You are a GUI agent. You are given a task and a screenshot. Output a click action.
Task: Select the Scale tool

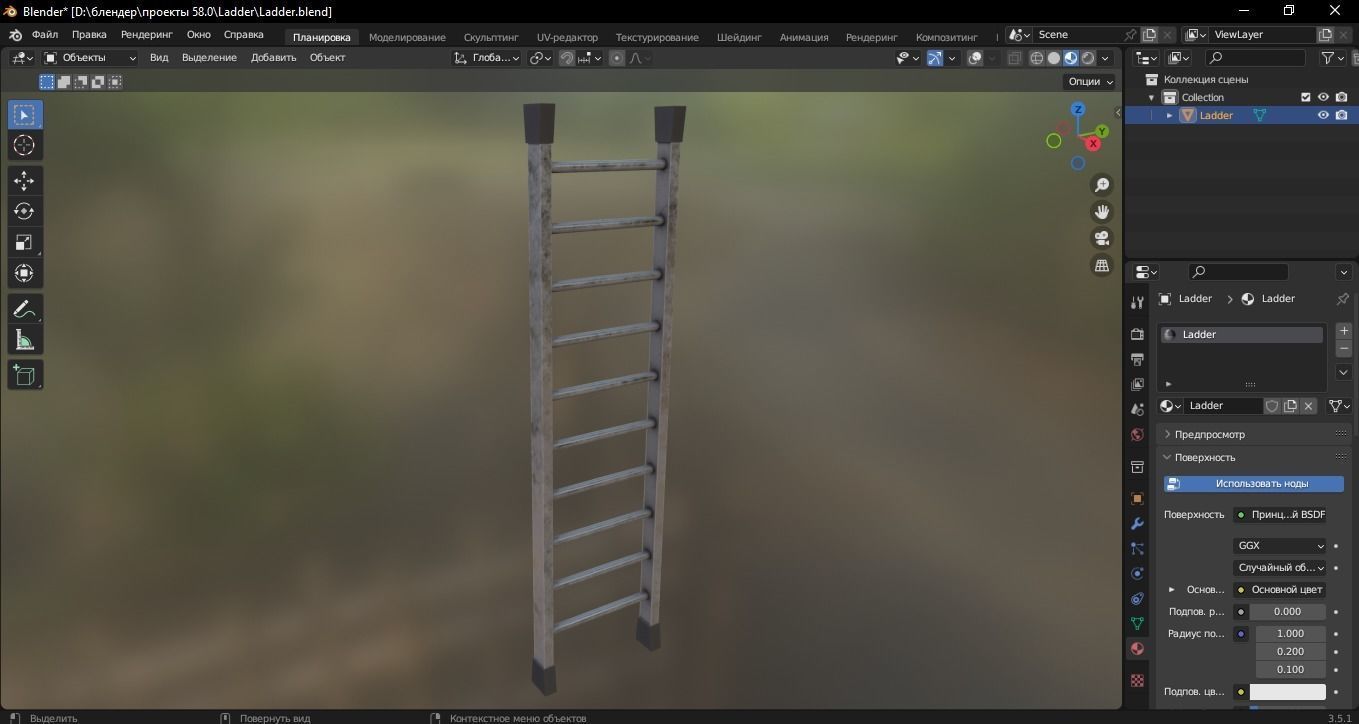click(x=24, y=242)
